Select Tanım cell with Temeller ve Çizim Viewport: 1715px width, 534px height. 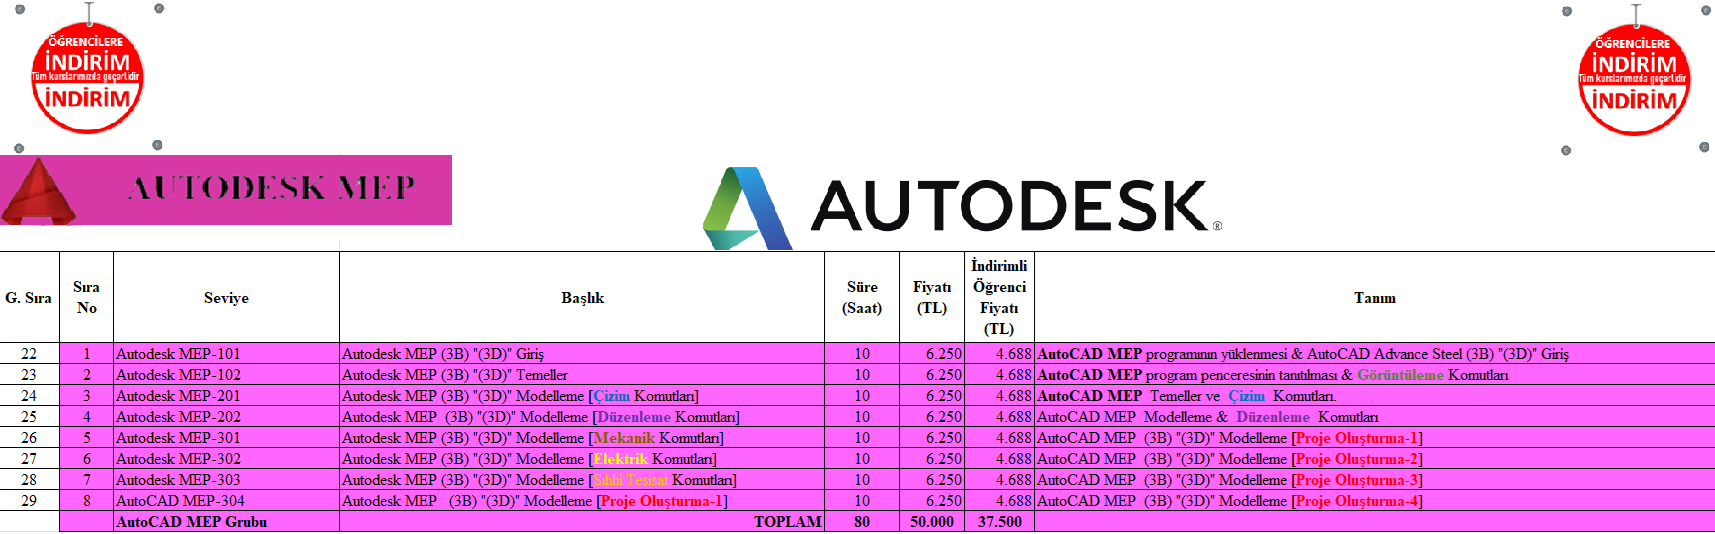click(x=1375, y=396)
